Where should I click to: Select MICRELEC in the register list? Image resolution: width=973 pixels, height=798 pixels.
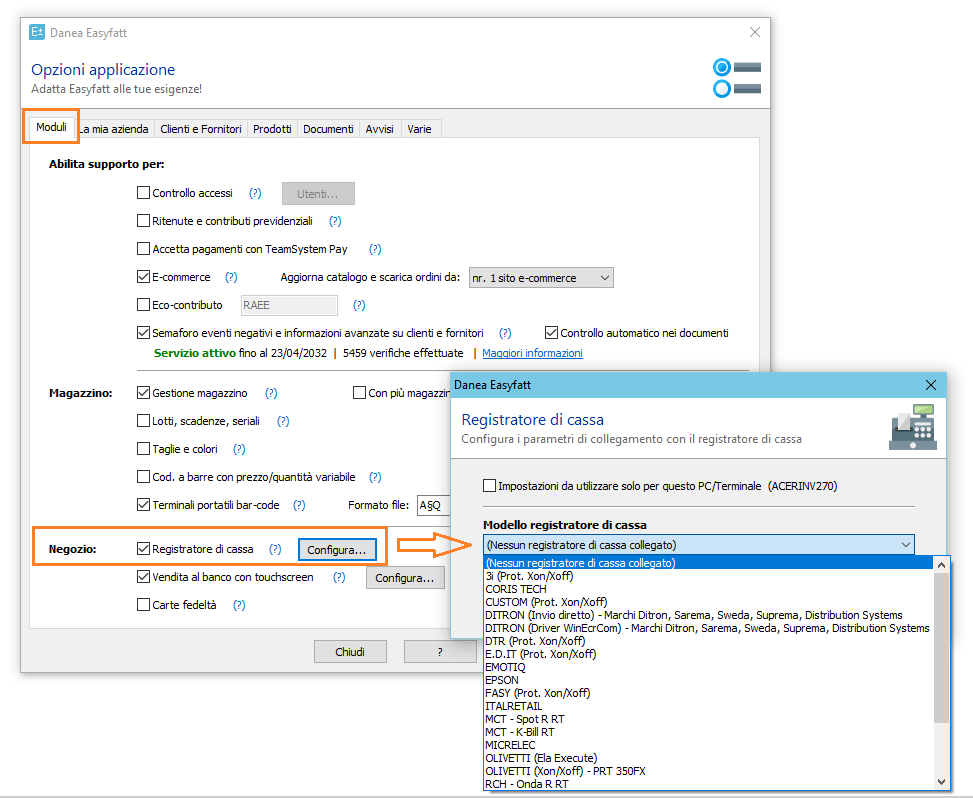coord(708,745)
